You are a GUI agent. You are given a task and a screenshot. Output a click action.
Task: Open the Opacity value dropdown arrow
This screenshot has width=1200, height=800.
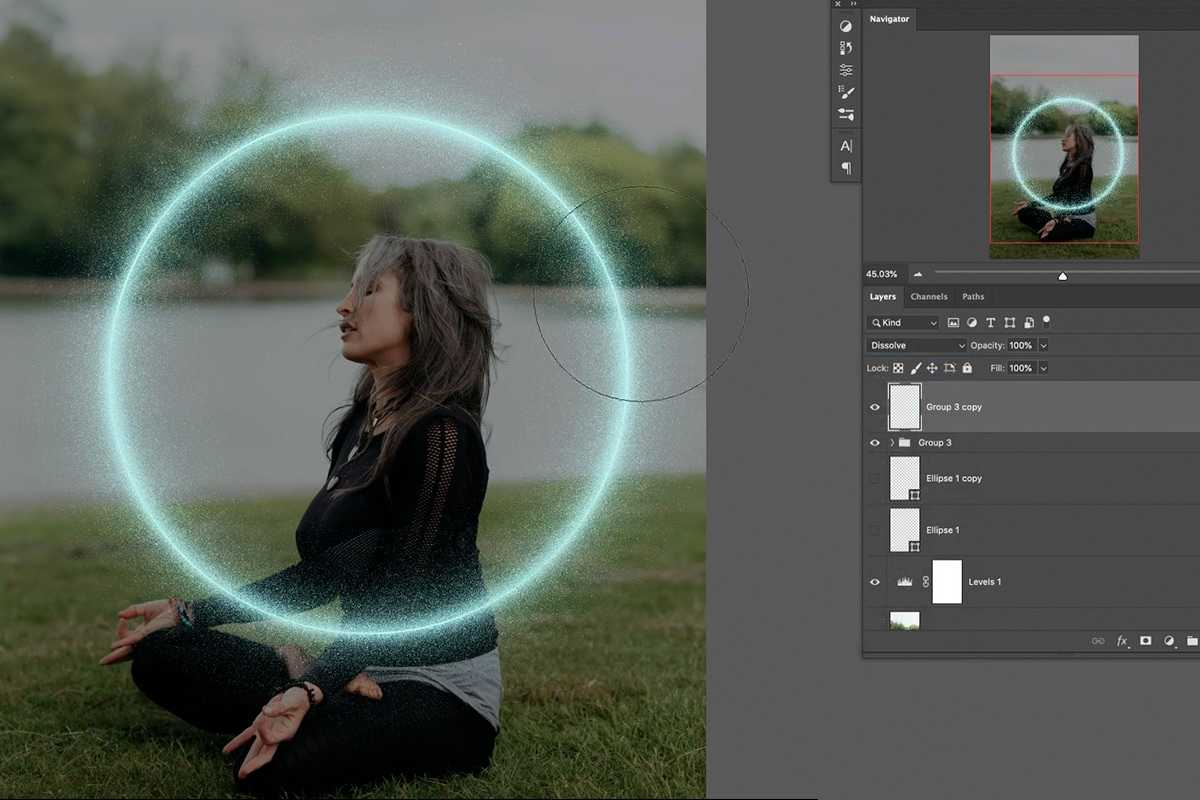[x=1043, y=345]
